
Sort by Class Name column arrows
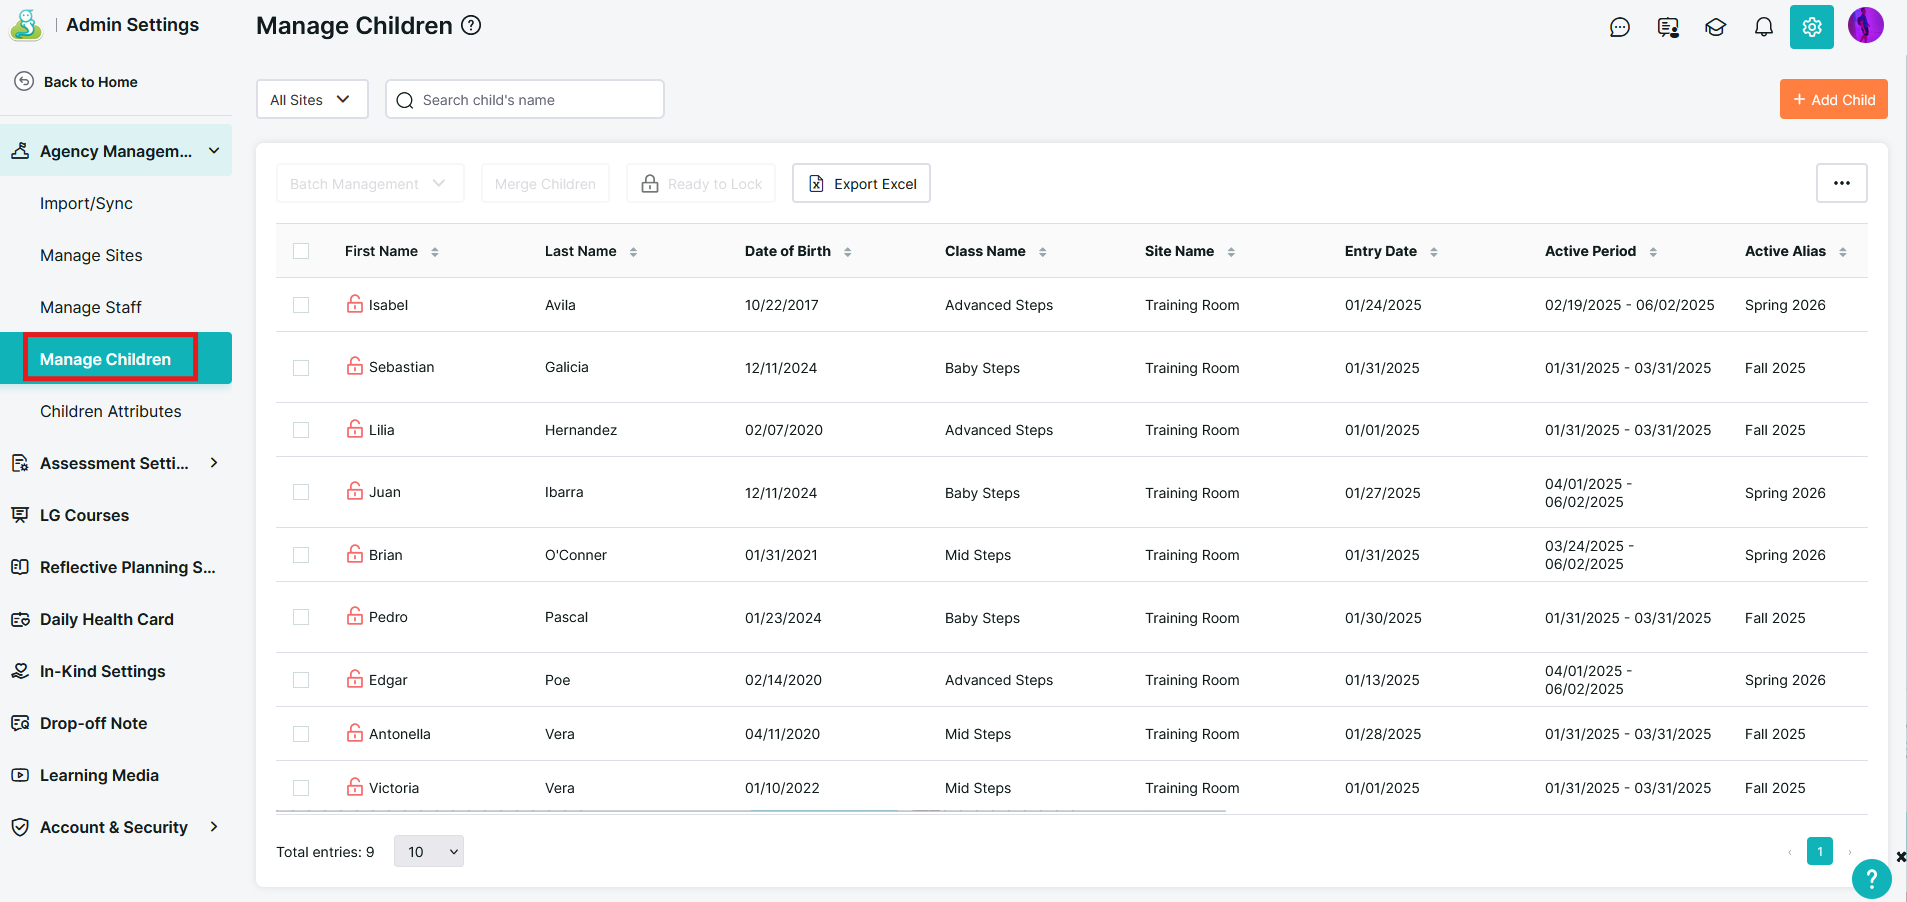(1042, 252)
